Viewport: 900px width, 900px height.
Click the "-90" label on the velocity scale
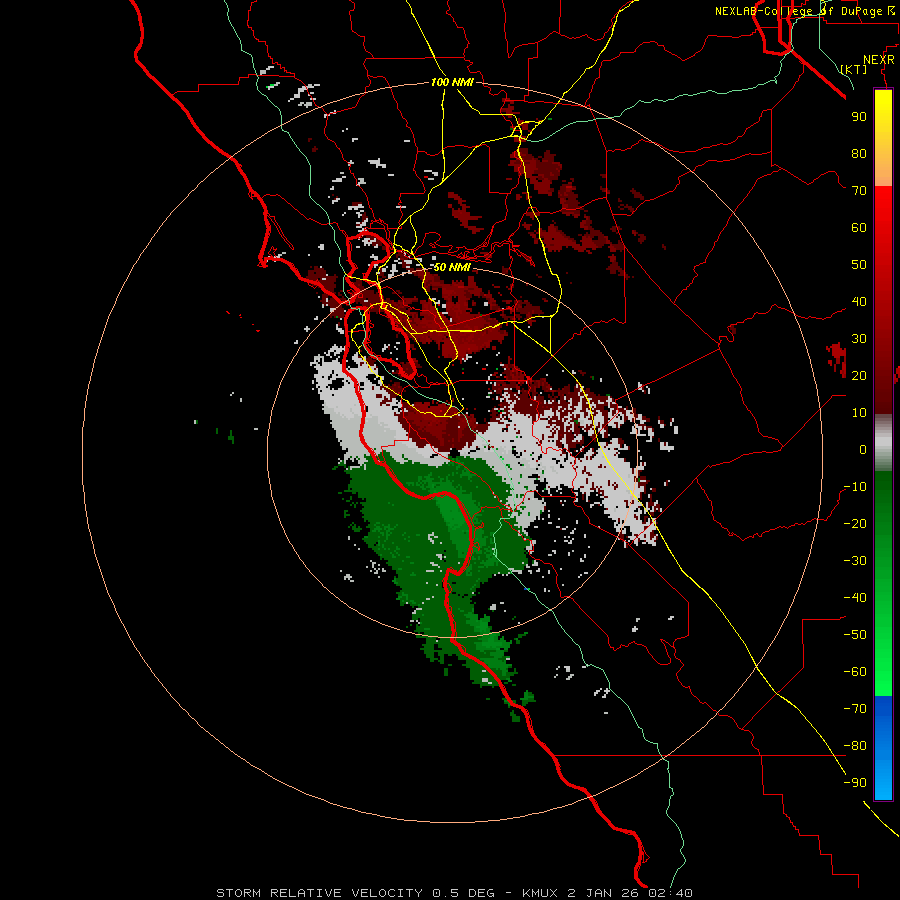point(855,782)
